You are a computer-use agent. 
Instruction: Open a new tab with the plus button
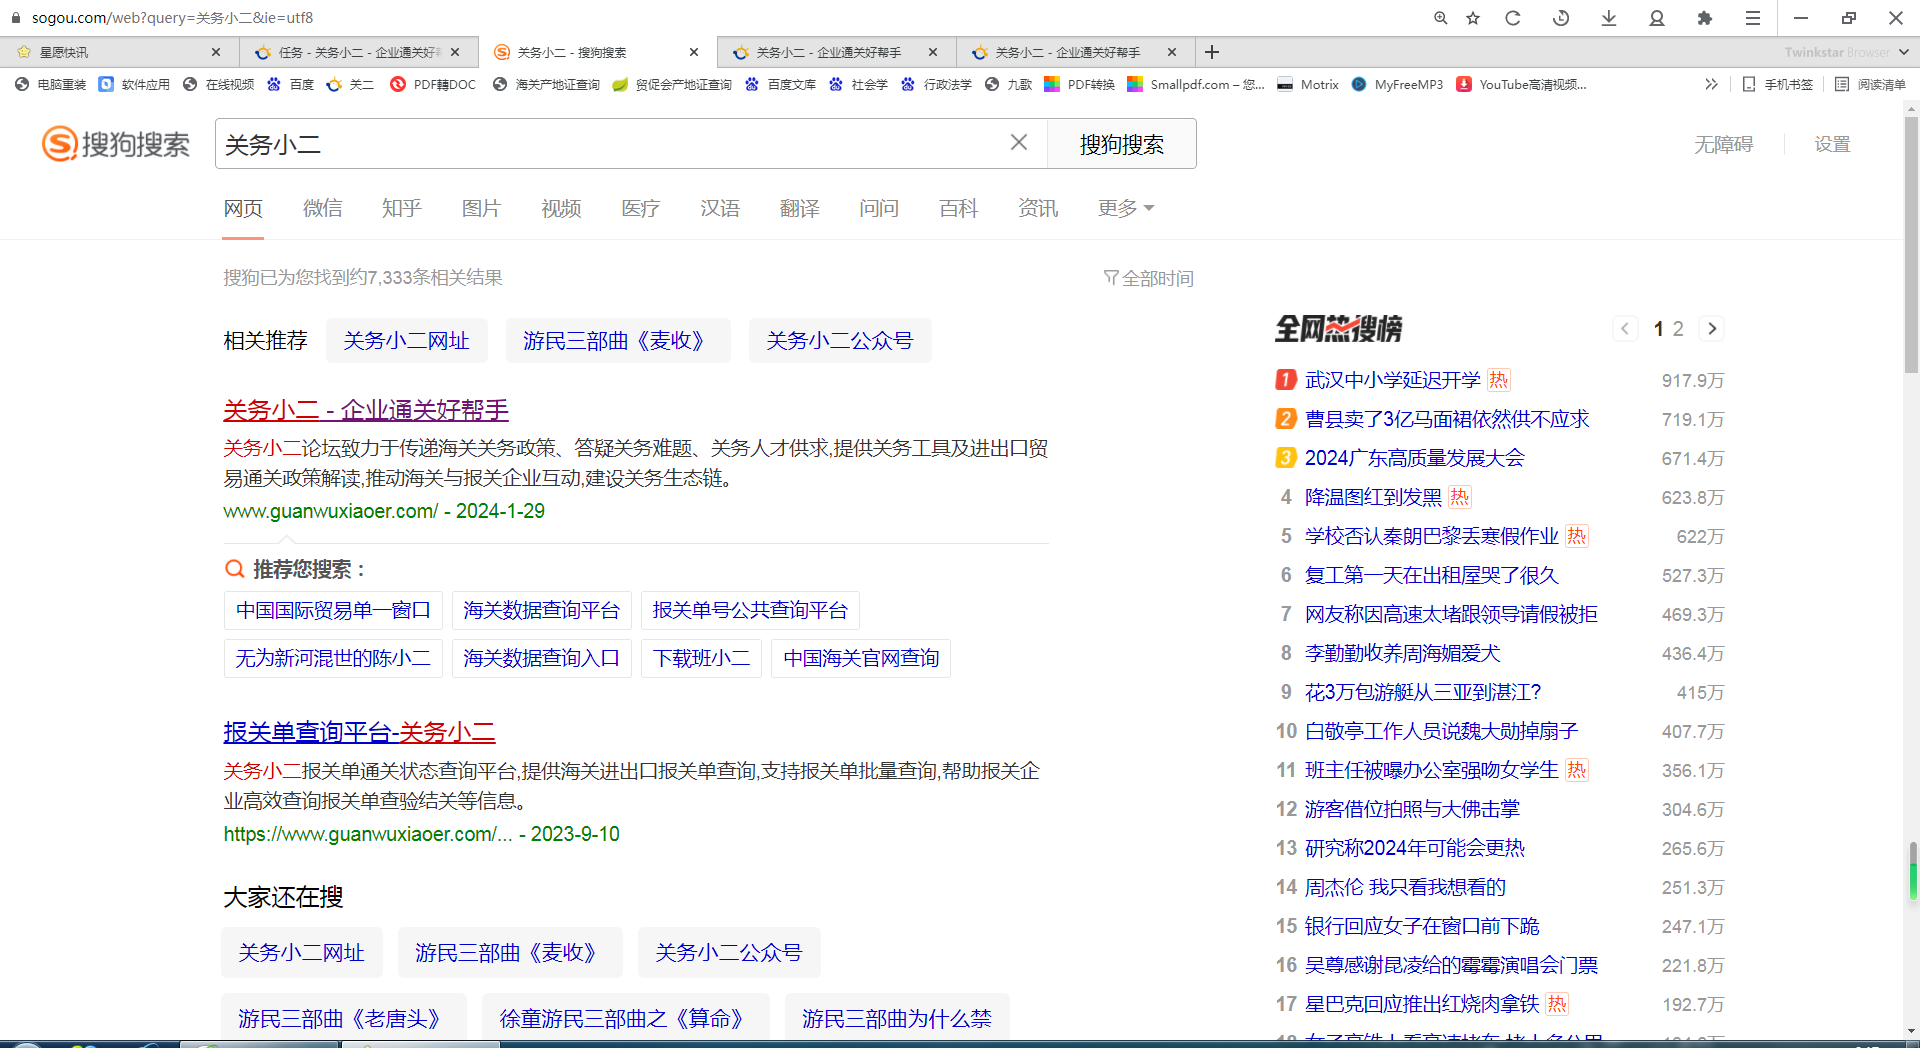(1212, 52)
